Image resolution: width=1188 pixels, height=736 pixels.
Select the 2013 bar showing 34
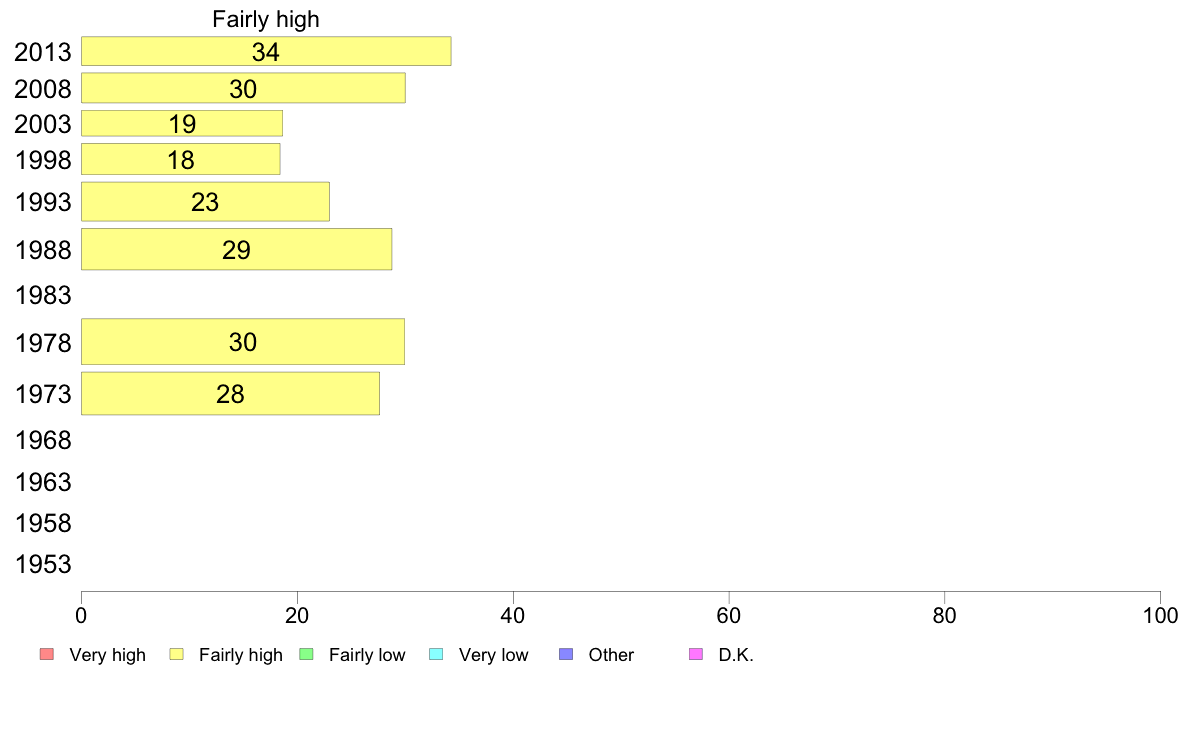click(266, 51)
